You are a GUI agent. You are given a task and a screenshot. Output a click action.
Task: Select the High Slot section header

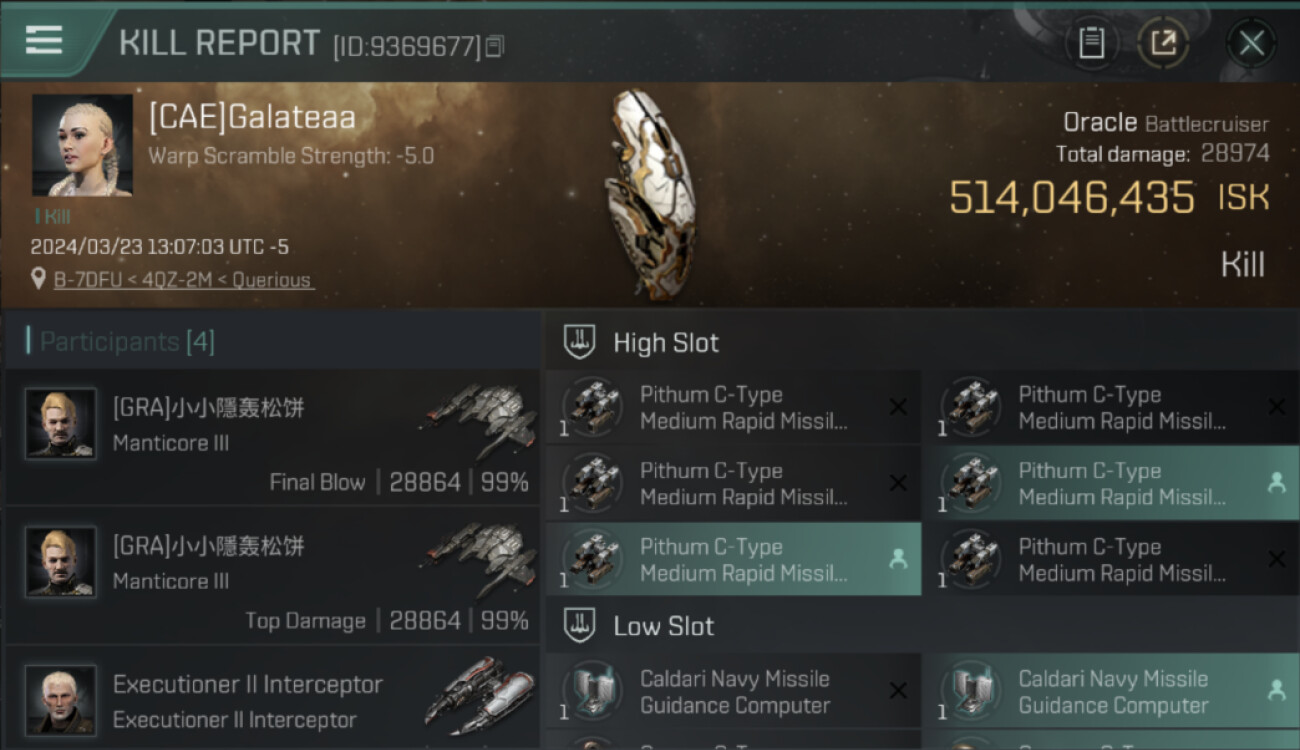pyautogui.click(x=666, y=343)
